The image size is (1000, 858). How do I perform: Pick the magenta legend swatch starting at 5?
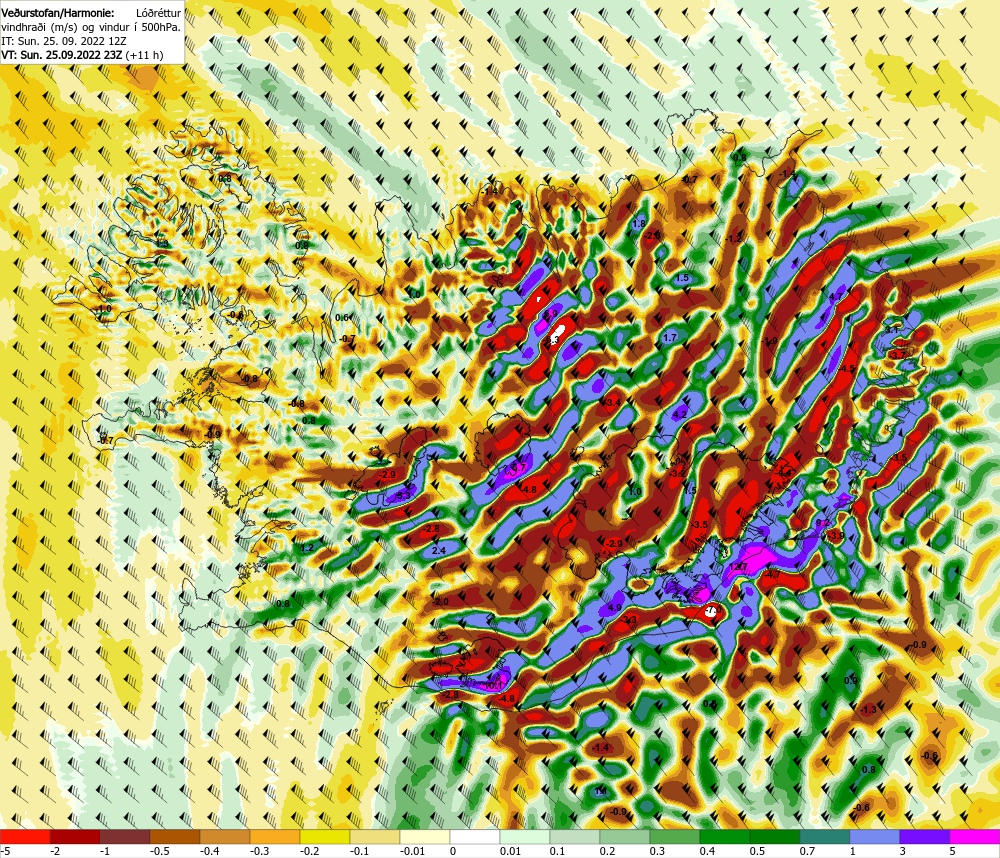pos(975,836)
